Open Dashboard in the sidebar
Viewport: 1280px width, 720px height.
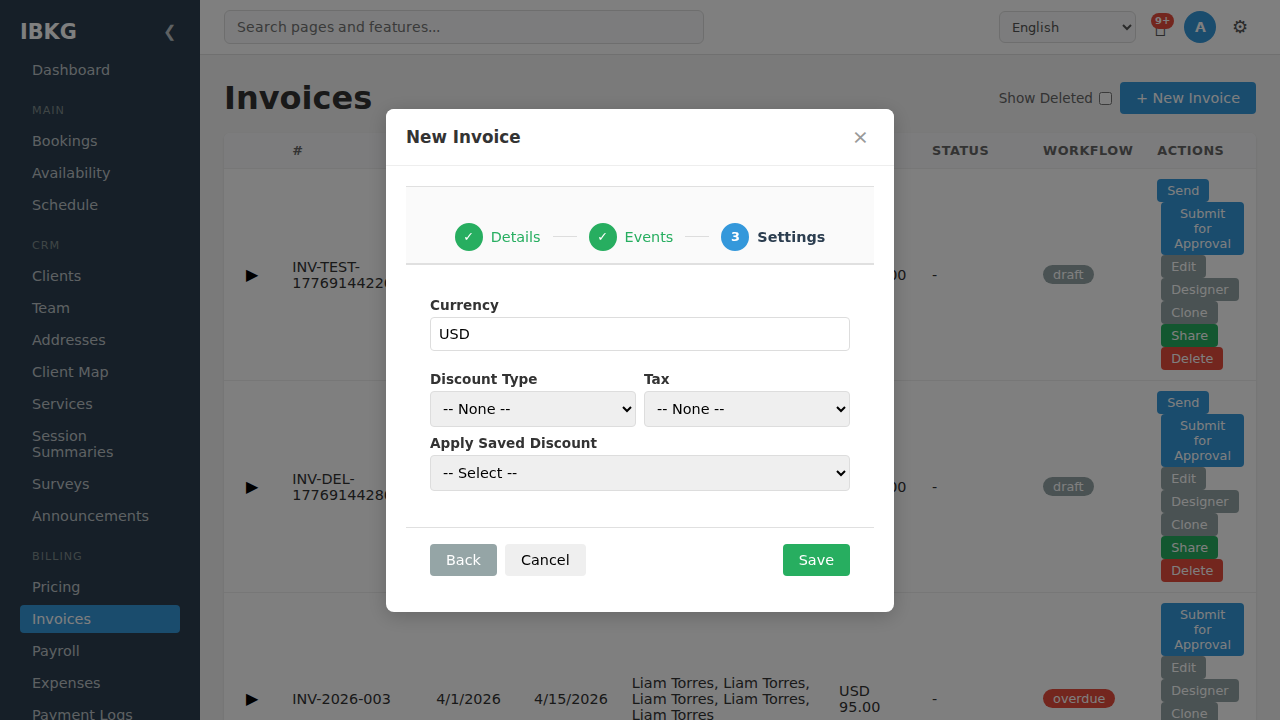[100, 70]
